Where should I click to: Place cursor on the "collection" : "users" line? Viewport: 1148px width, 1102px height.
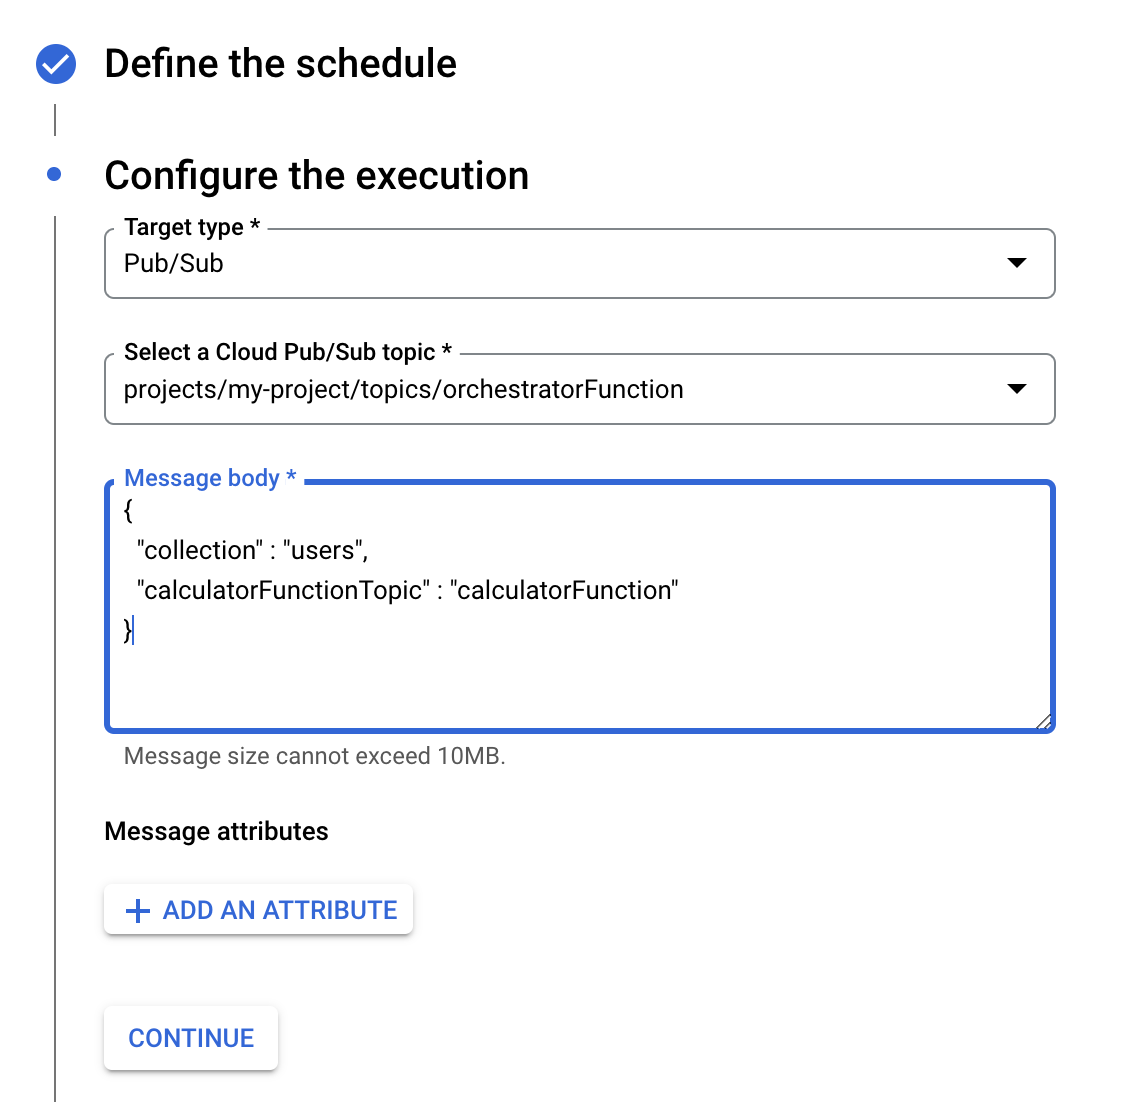[x=254, y=551]
